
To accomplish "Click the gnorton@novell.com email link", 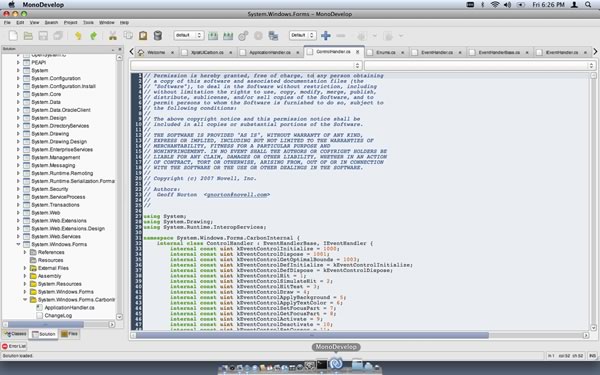I will click(x=237, y=195).
